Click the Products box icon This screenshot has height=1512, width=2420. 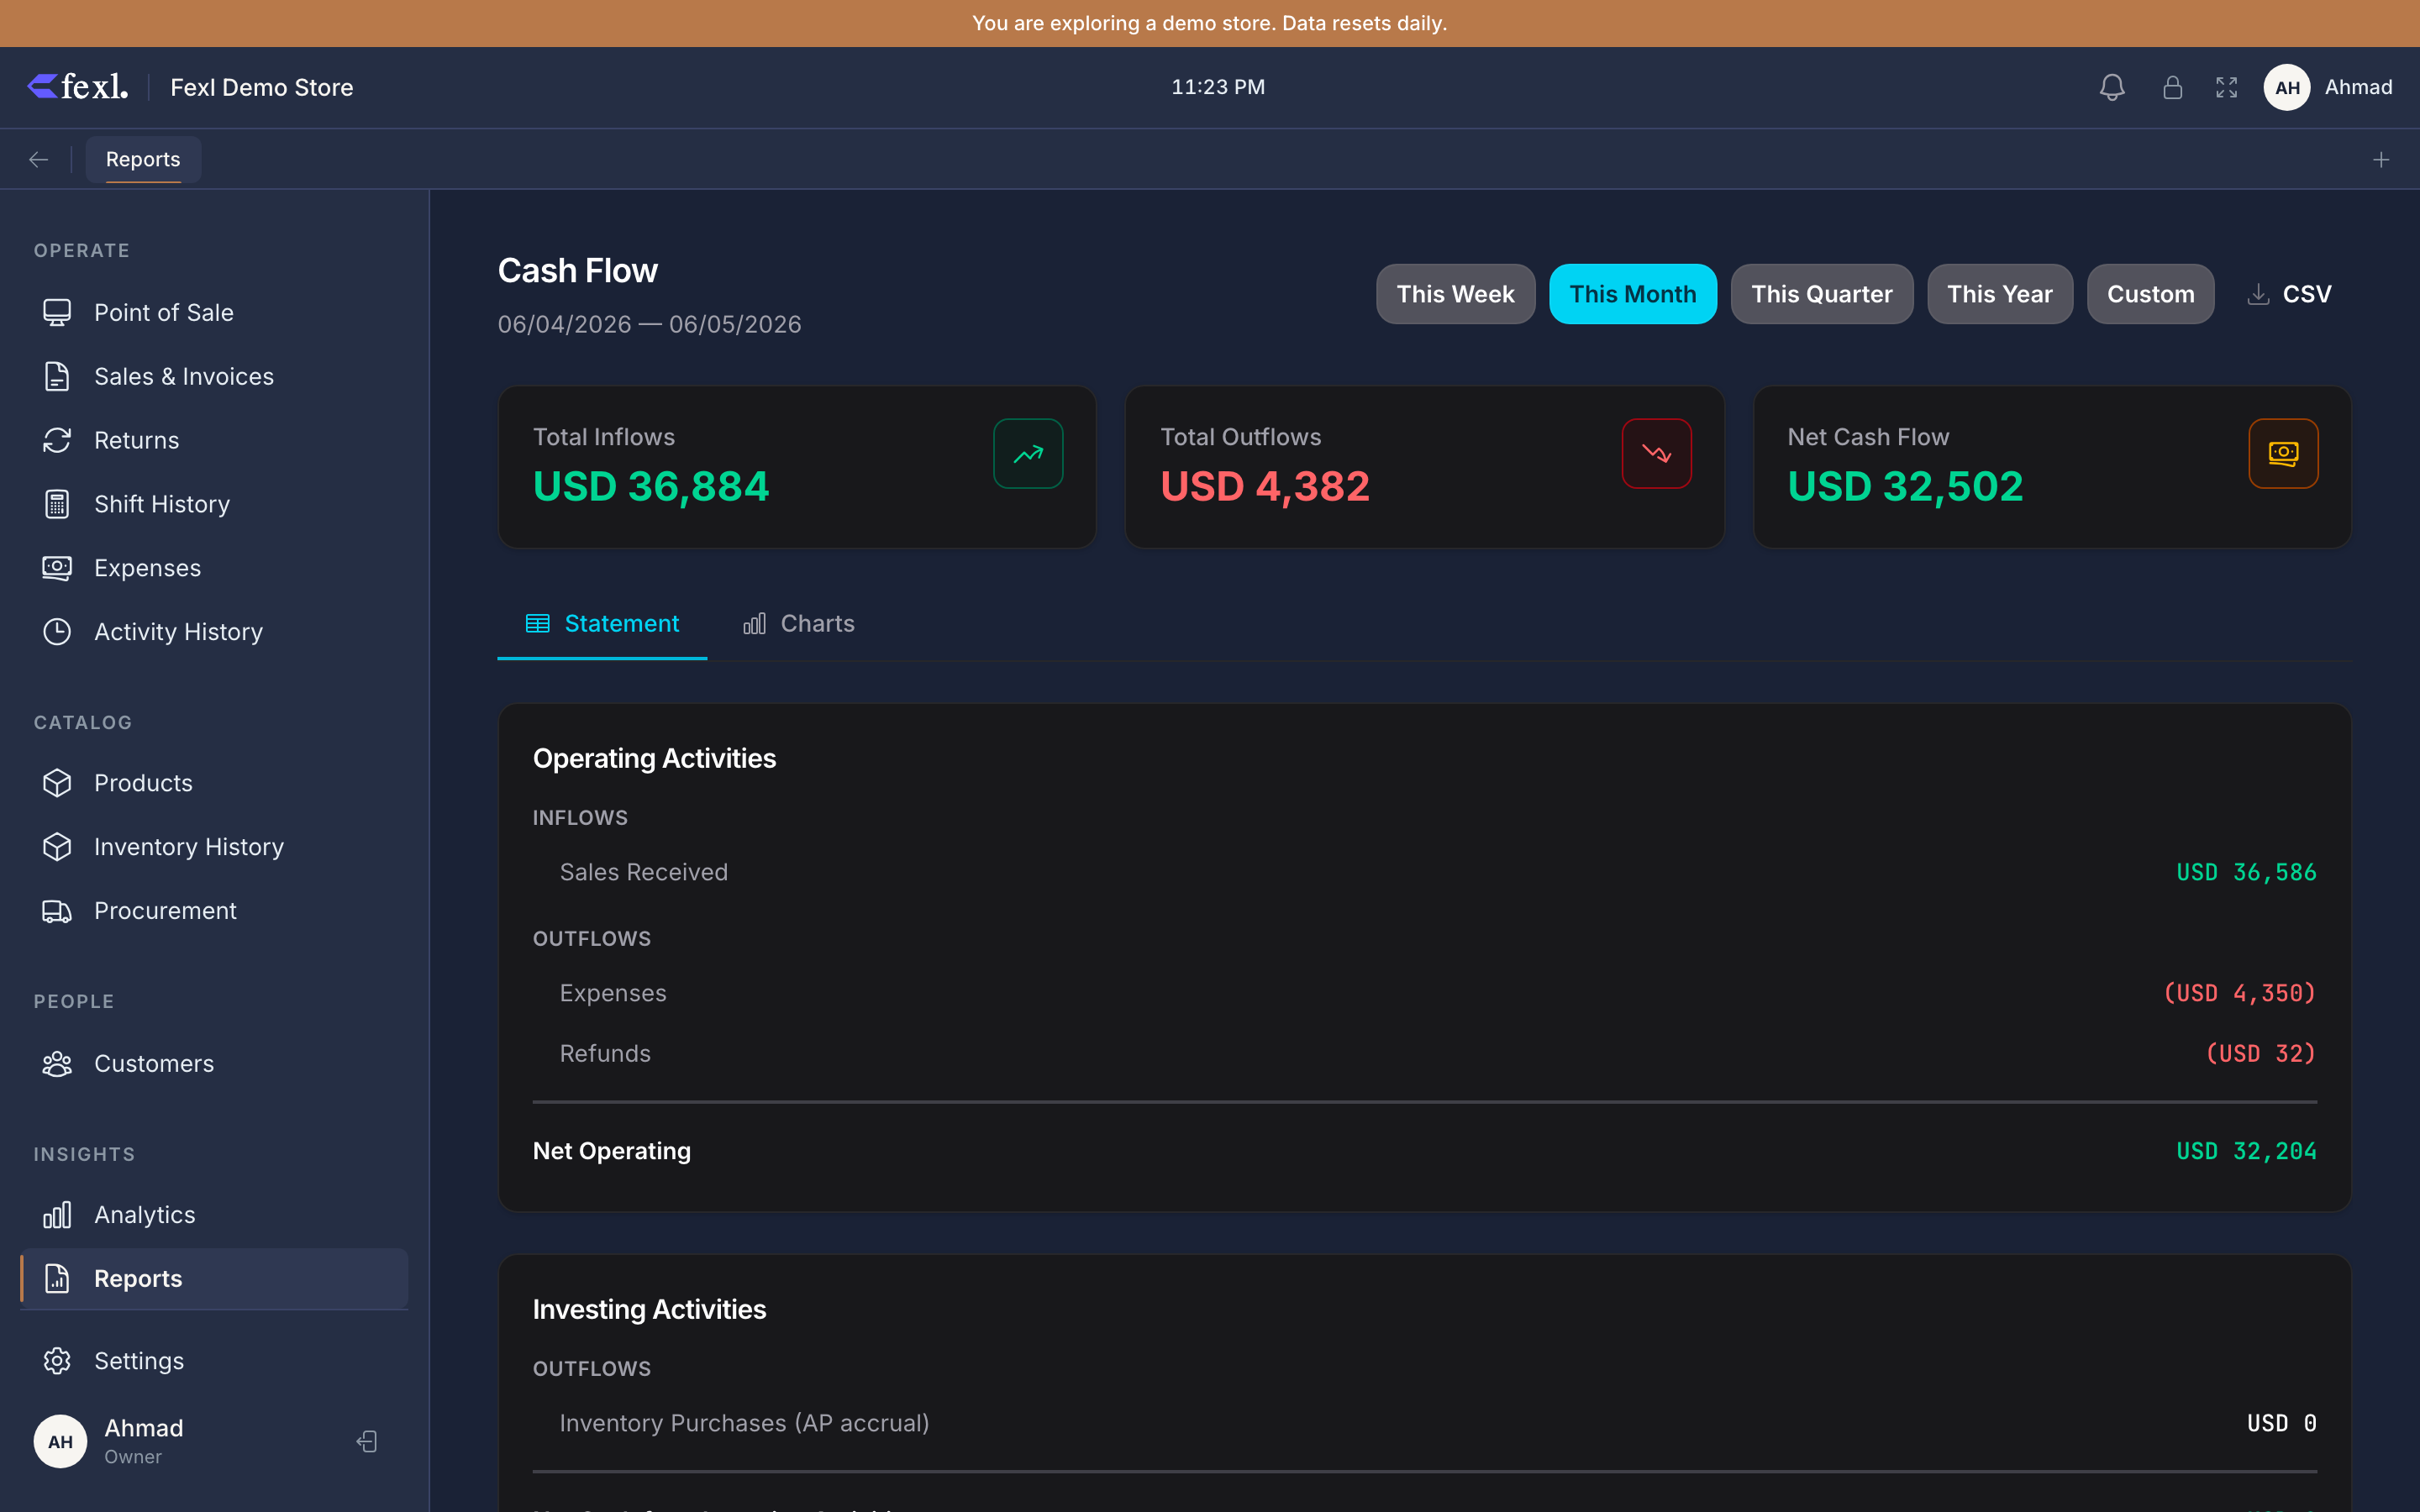pyautogui.click(x=57, y=783)
